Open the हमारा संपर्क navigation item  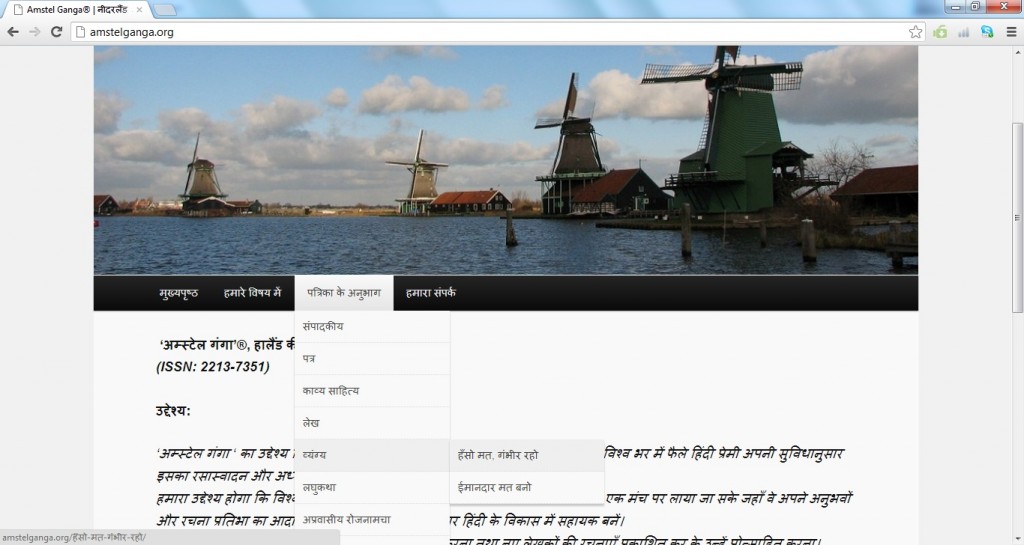coord(431,293)
